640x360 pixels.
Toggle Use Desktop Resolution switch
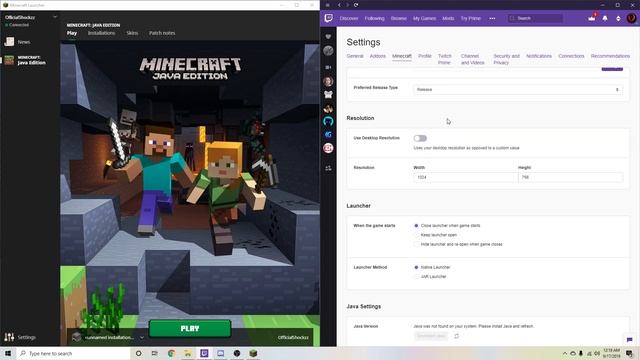click(x=420, y=138)
